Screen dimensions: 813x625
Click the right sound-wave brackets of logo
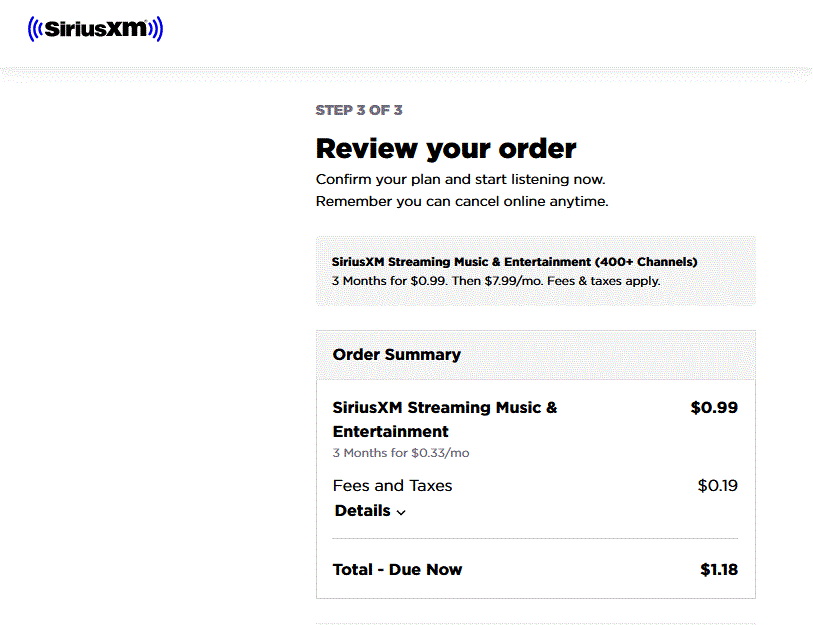coord(155,29)
